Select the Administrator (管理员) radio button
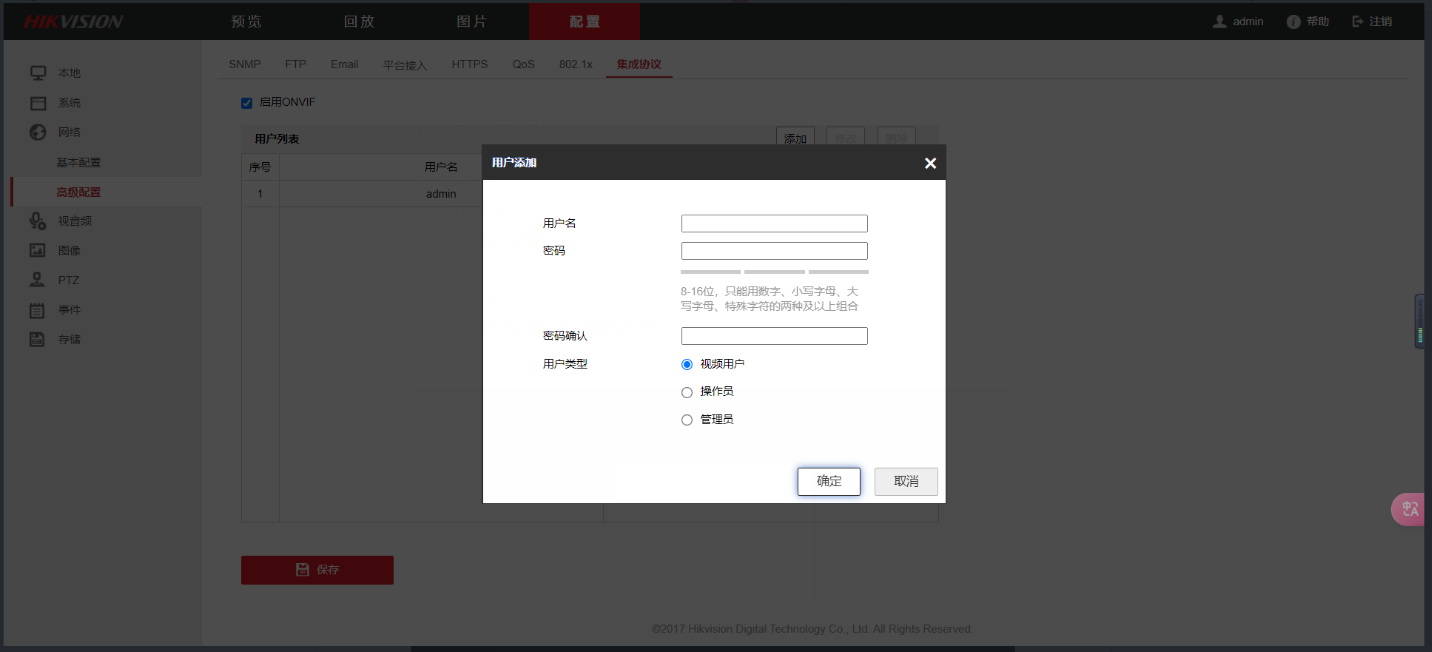Viewport: 1432px width, 652px height. tap(687, 420)
